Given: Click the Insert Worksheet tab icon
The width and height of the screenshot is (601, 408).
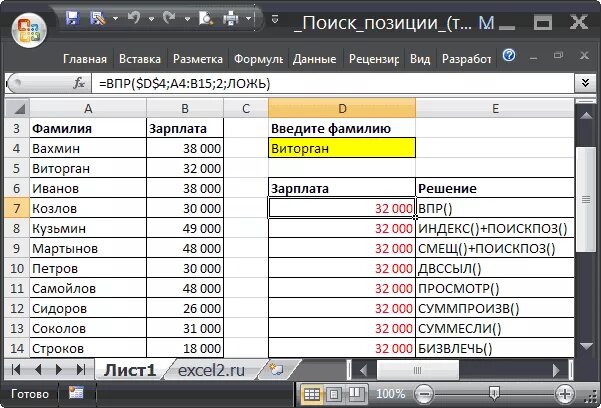Looking at the screenshot, I should pos(277,370).
